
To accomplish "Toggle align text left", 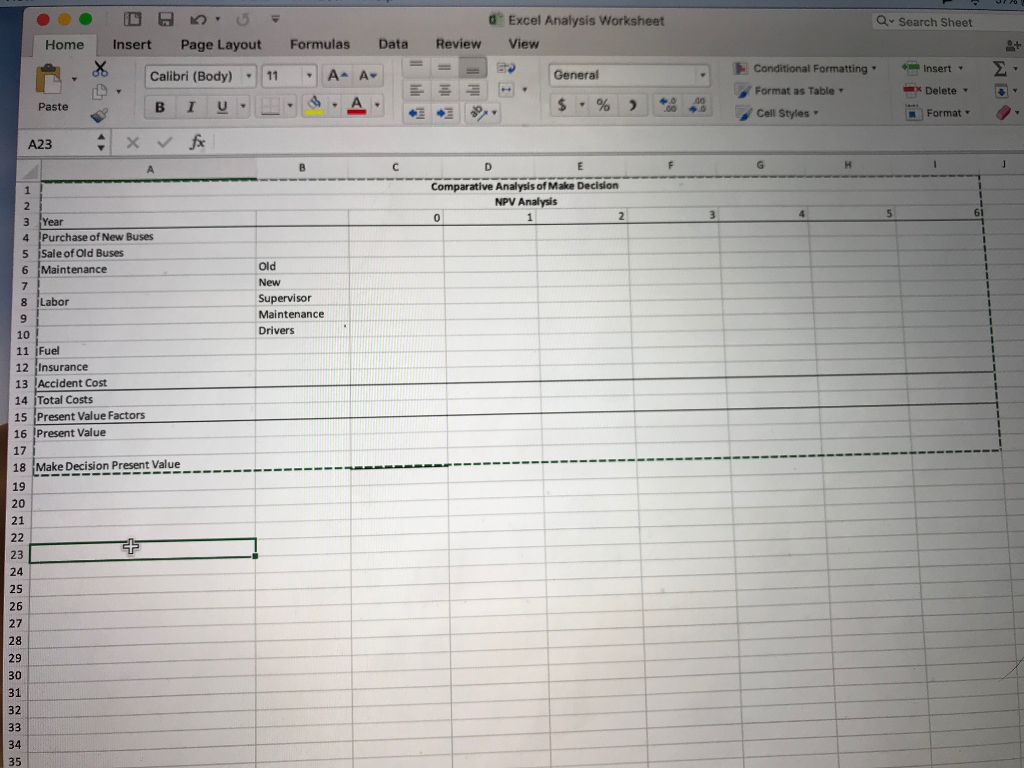I will (x=416, y=90).
